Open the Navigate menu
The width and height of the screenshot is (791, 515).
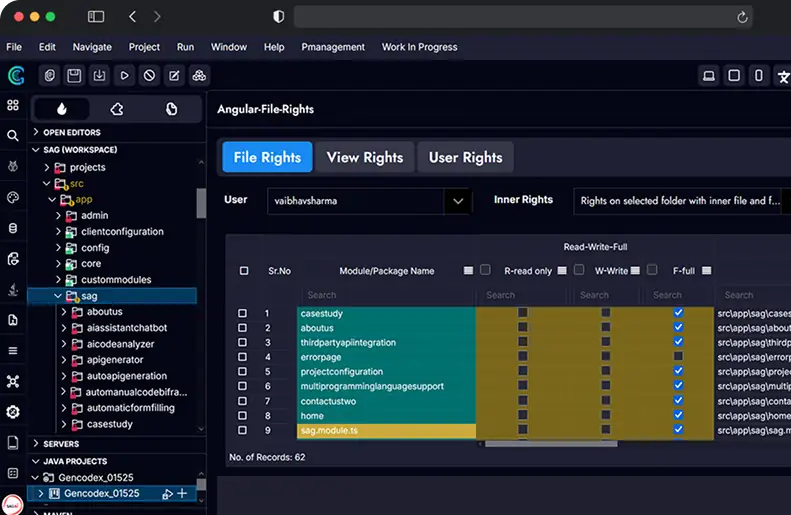click(x=92, y=47)
